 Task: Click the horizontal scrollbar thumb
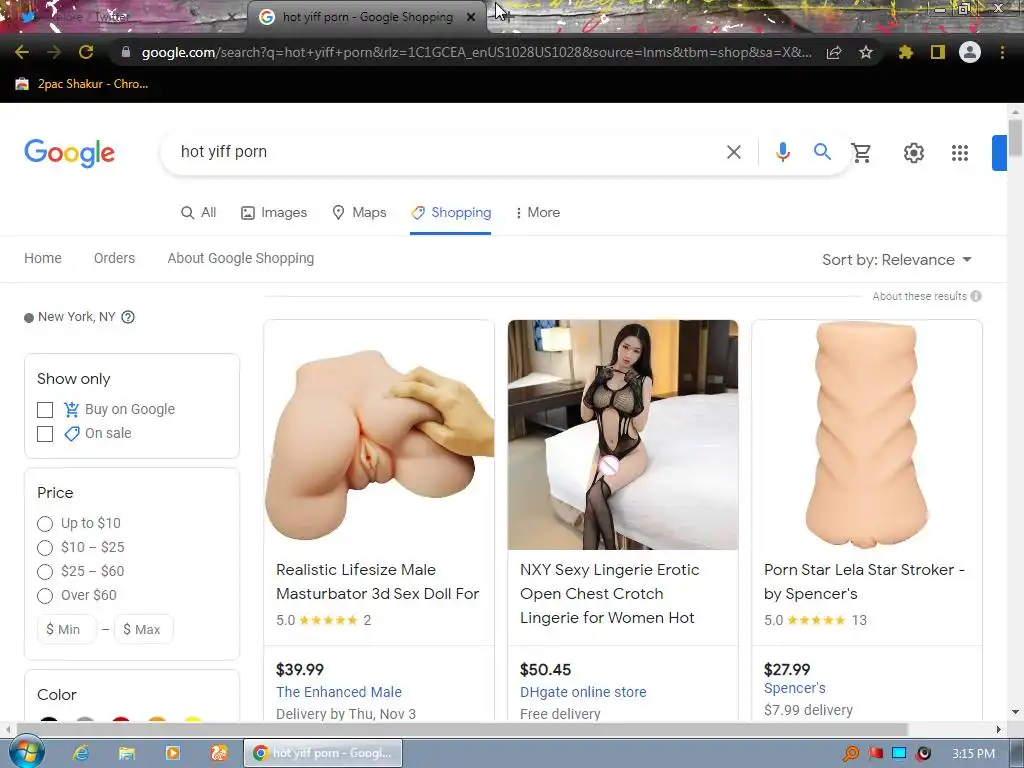tap(462, 729)
